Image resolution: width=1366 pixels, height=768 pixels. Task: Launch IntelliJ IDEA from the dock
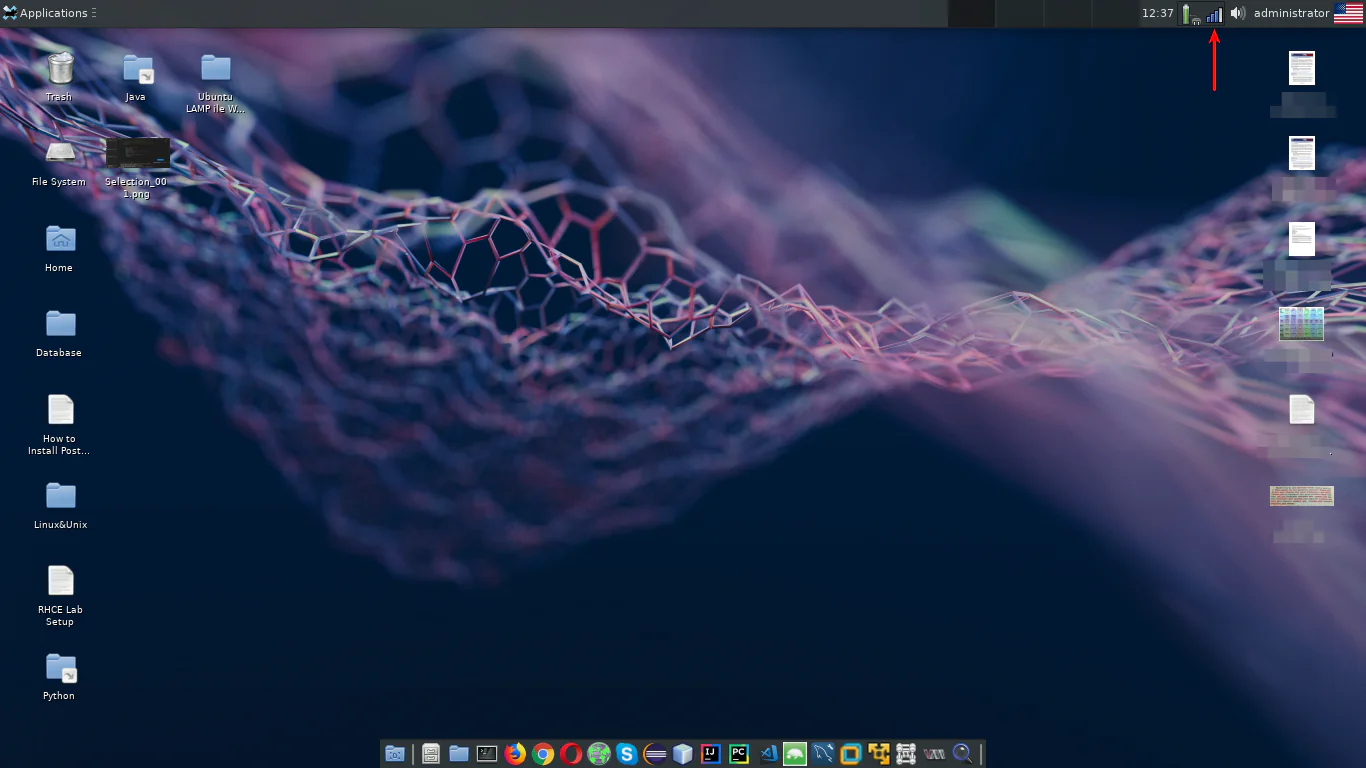(711, 754)
